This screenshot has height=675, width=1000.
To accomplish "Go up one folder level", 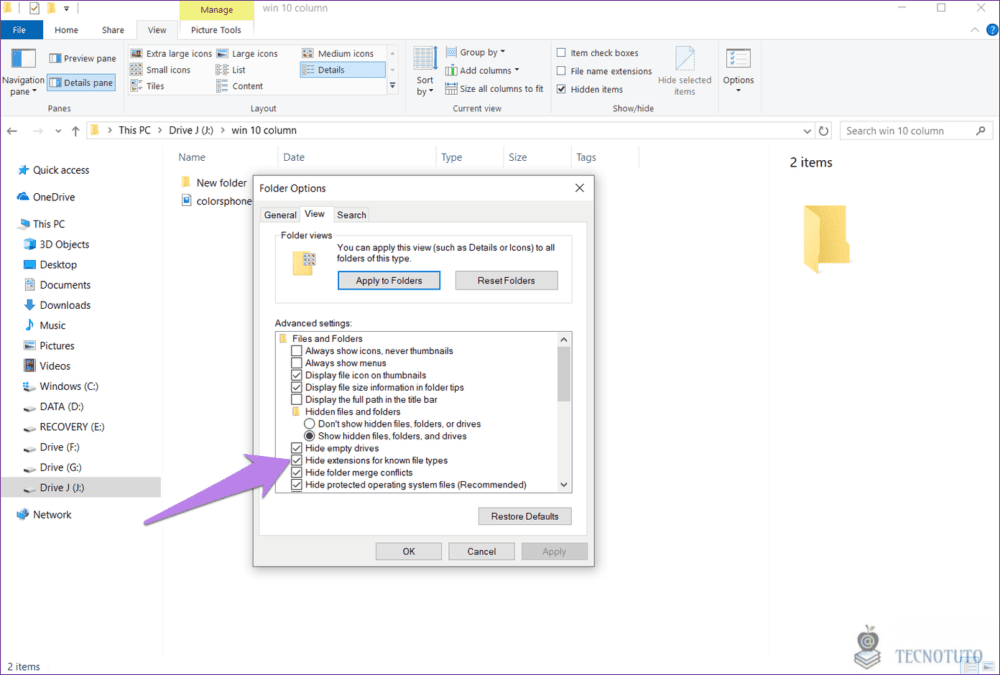I will tap(75, 131).
